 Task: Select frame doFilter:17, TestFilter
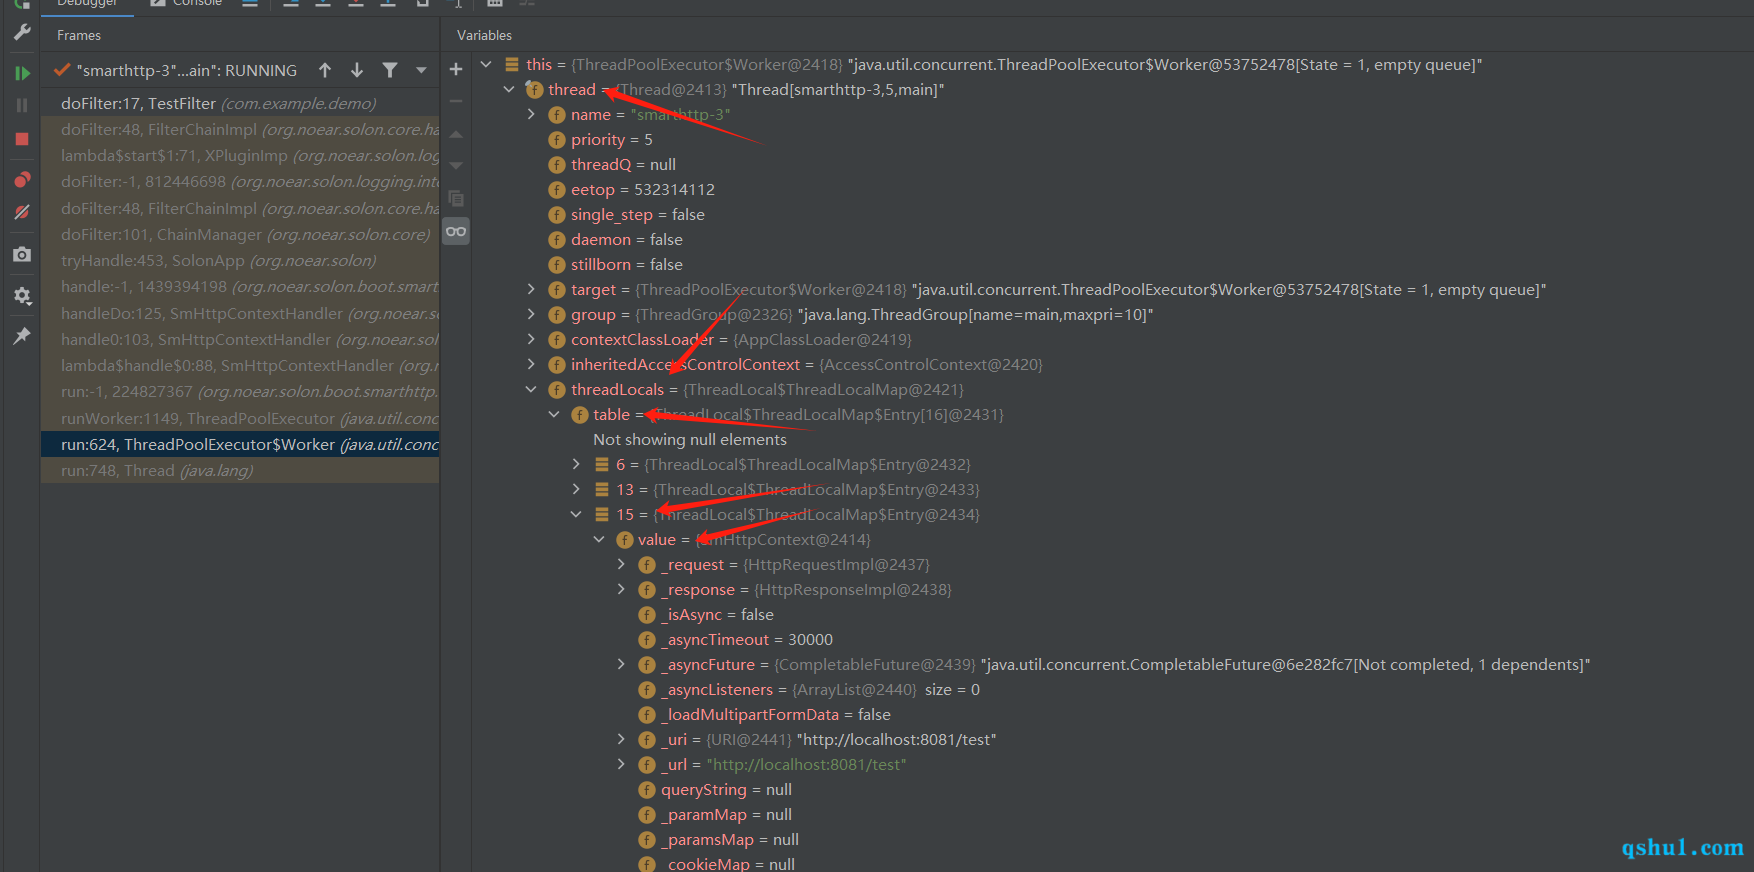240,103
